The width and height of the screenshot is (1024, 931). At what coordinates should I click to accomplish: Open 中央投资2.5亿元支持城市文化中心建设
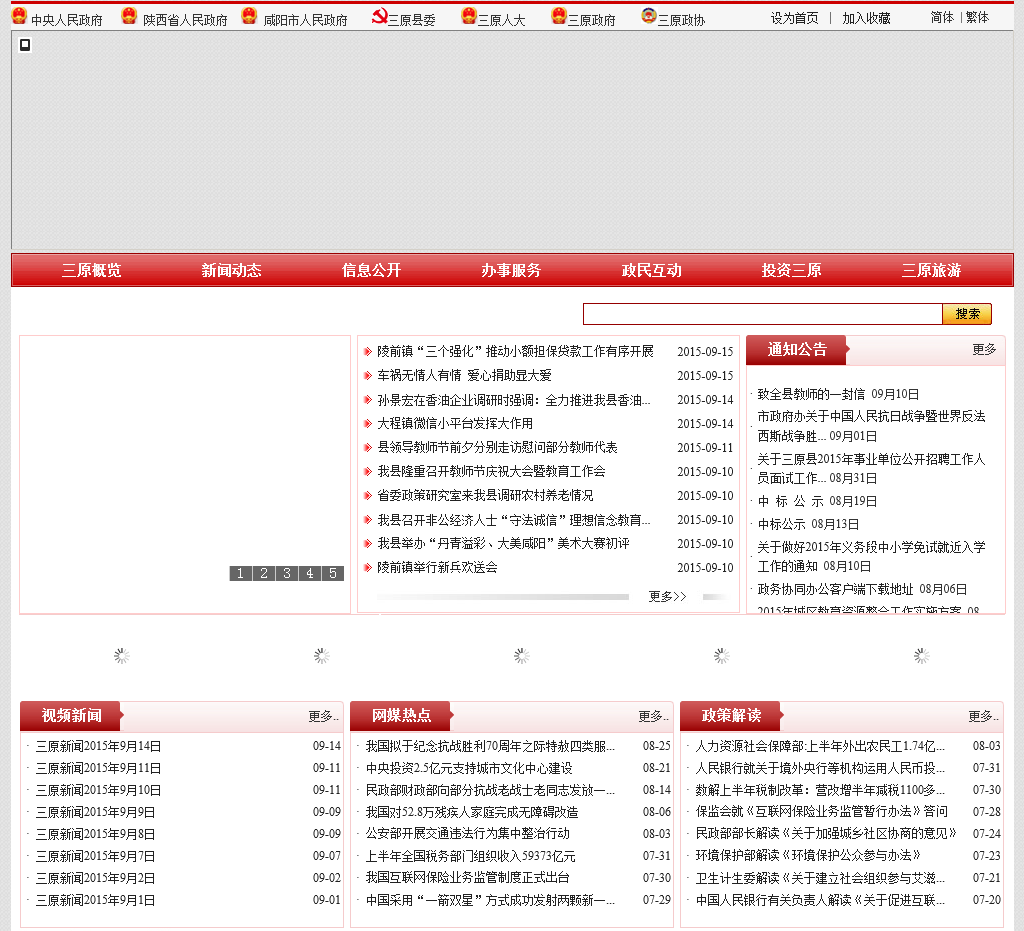click(x=469, y=768)
